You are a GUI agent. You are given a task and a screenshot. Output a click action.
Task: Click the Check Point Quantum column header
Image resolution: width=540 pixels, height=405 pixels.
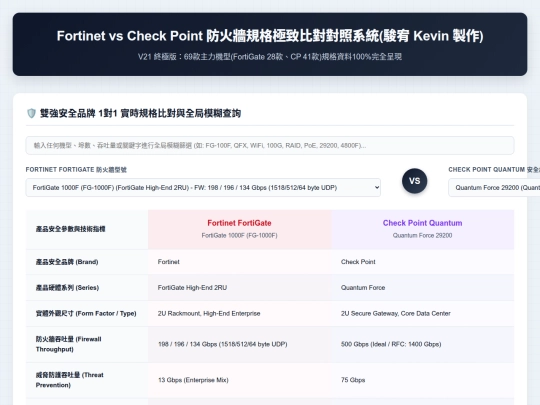(423, 229)
